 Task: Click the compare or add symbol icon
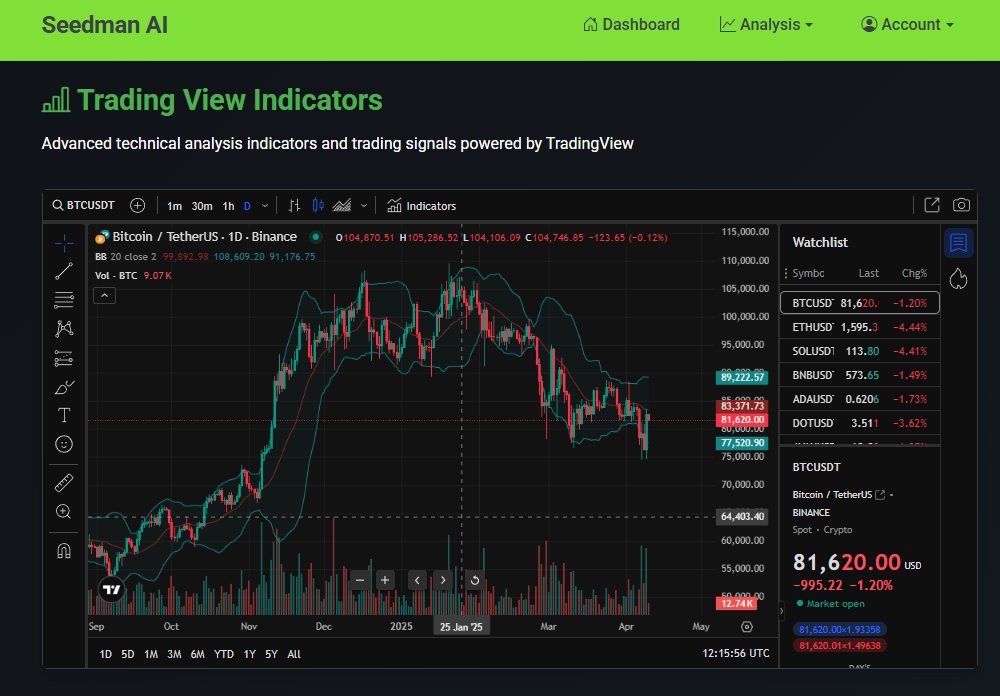(x=137, y=205)
